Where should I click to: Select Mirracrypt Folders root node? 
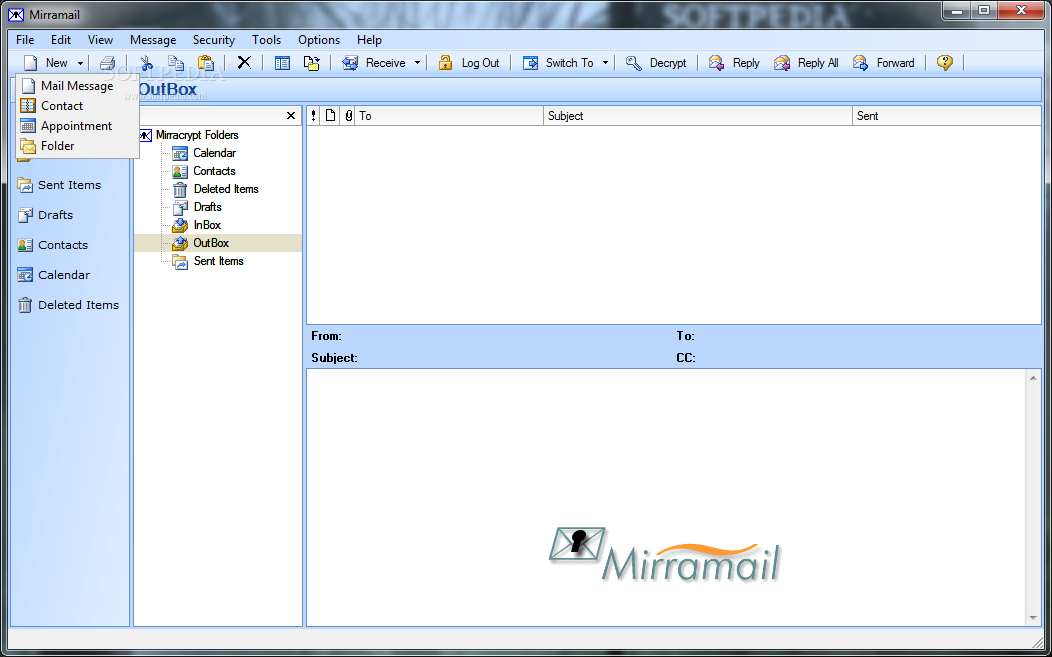[x=197, y=135]
